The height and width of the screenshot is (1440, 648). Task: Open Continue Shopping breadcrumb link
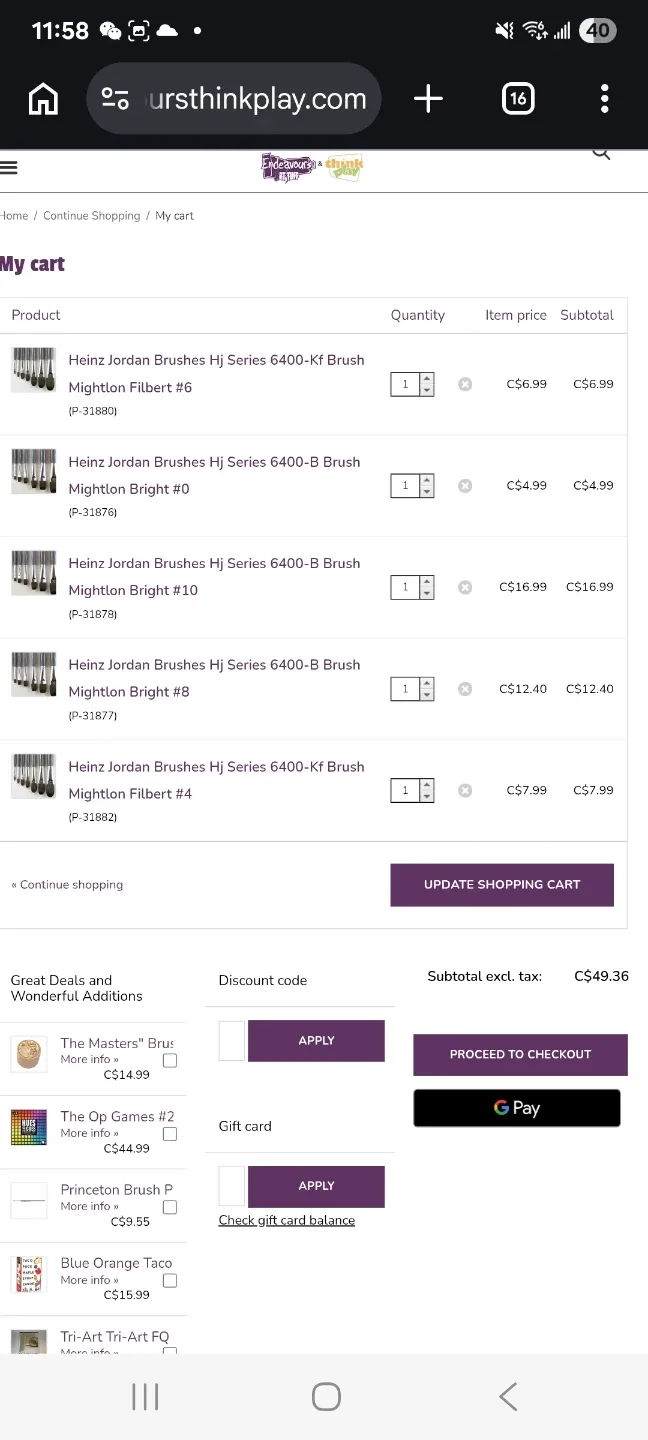point(92,216)
